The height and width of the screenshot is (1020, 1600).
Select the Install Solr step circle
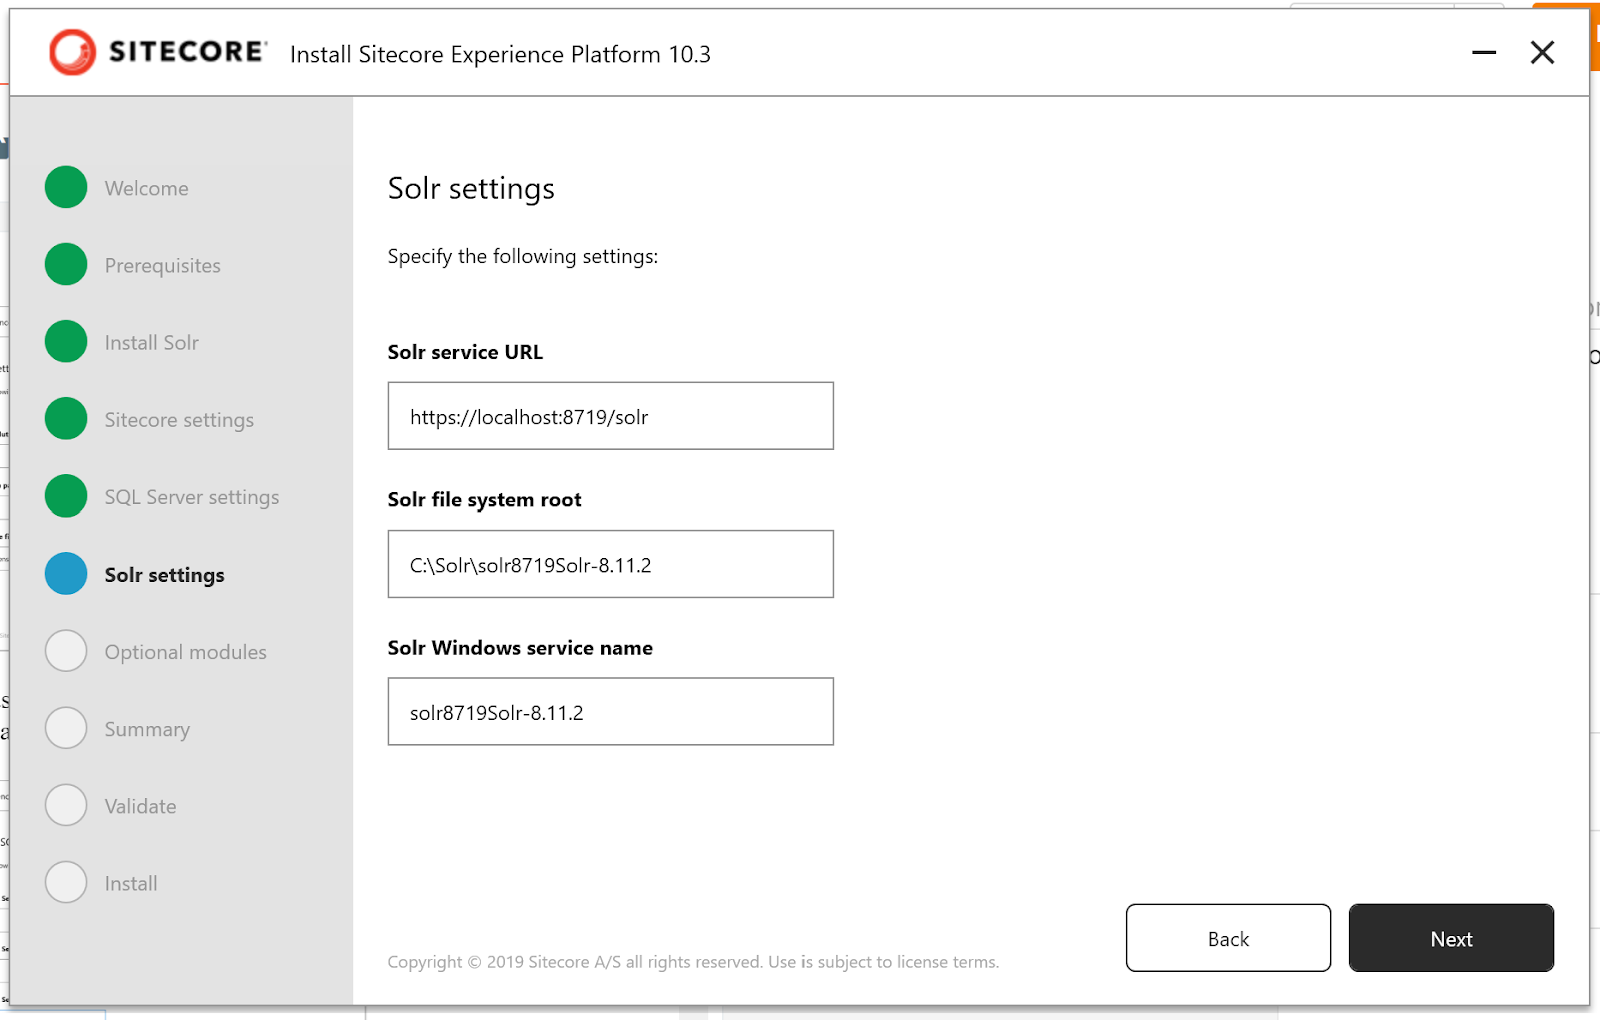pyautogui.click(x=66, y=341)
